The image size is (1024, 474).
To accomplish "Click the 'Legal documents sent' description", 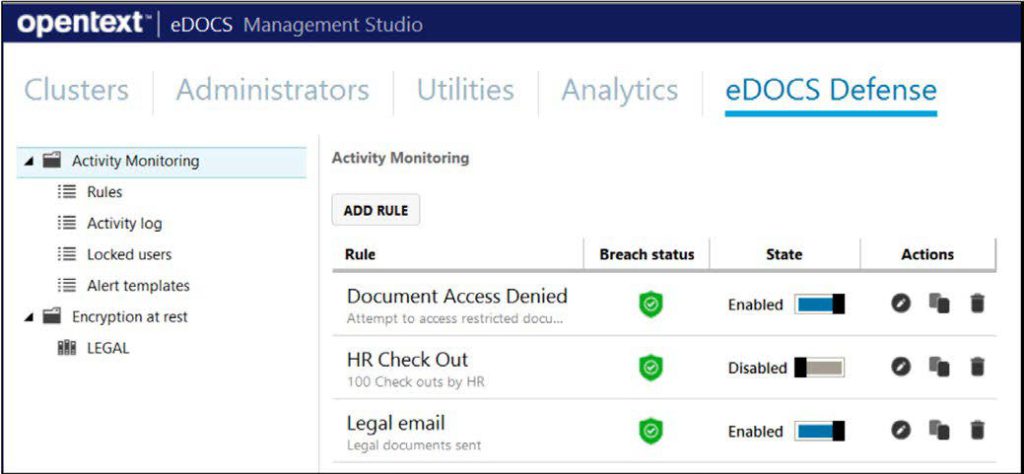I will click(414, 445).
